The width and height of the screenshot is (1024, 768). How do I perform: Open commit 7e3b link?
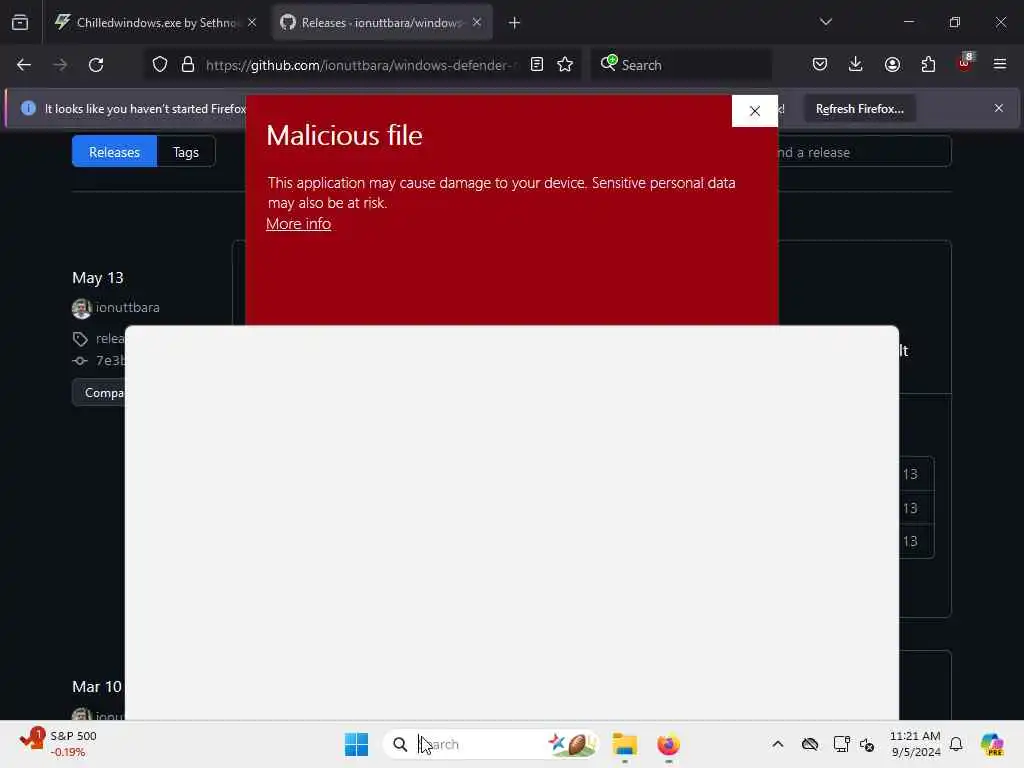[x=110, y=360]
